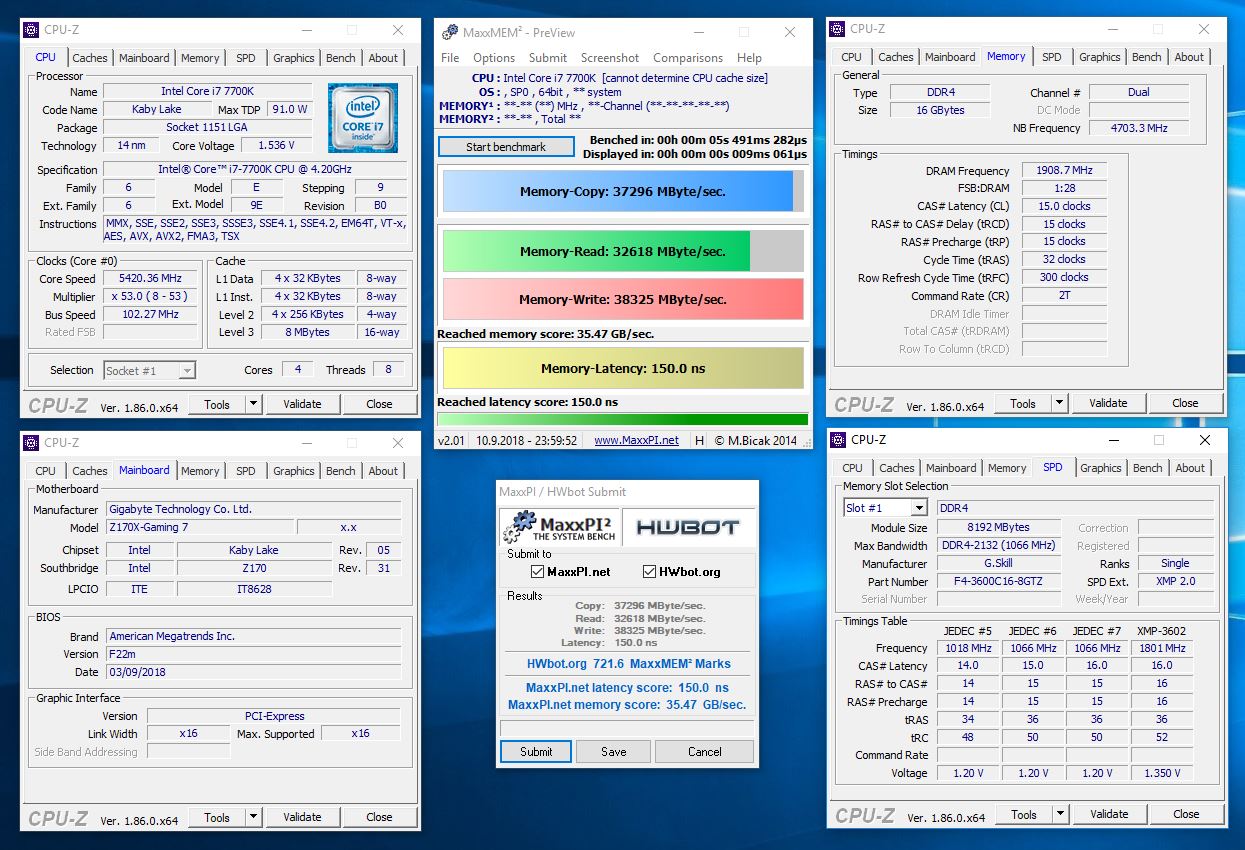The height and width of the screenshot is (850, 1245).
Task: Click the MaxxMEM² title bar app icon
Action: [450, 32]
